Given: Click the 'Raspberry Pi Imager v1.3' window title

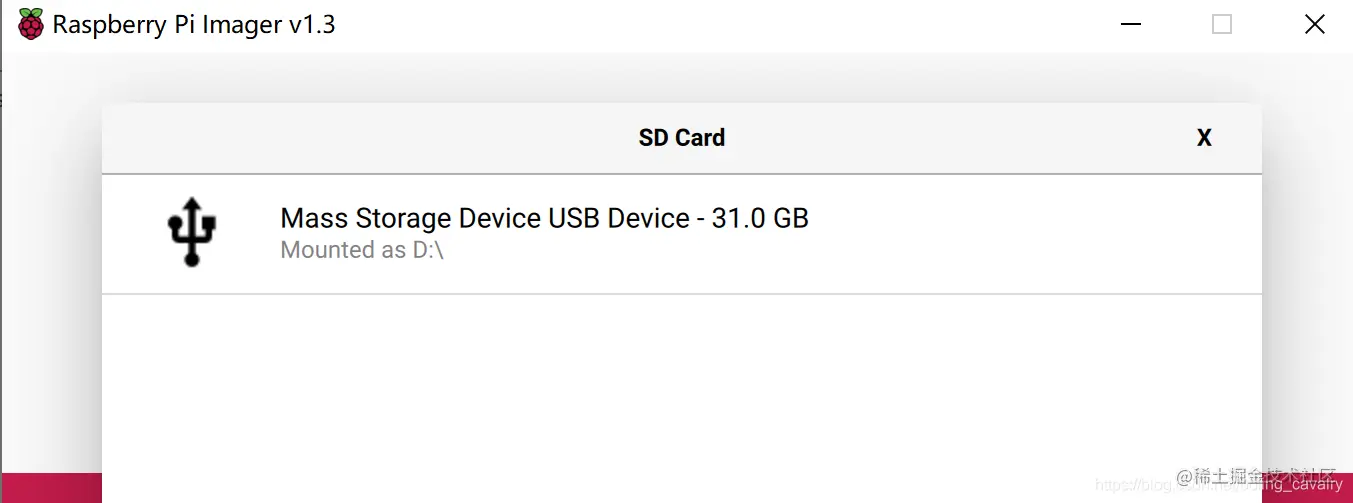Looking at the screenshot, I should (x=194, y=25).
